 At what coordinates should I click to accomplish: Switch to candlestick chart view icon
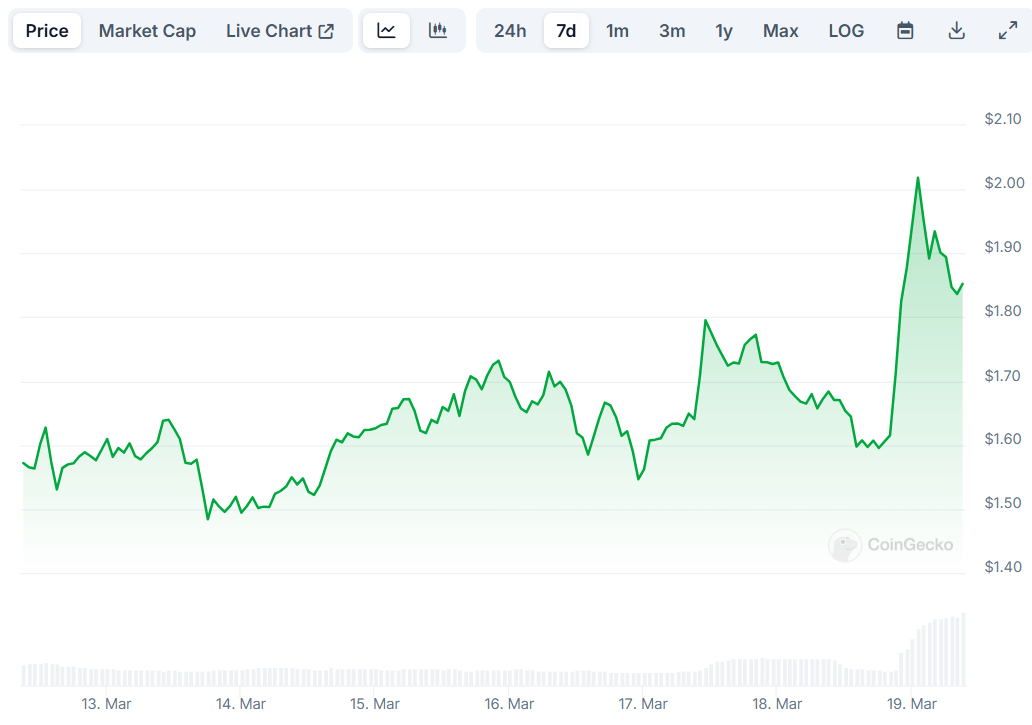438,31
